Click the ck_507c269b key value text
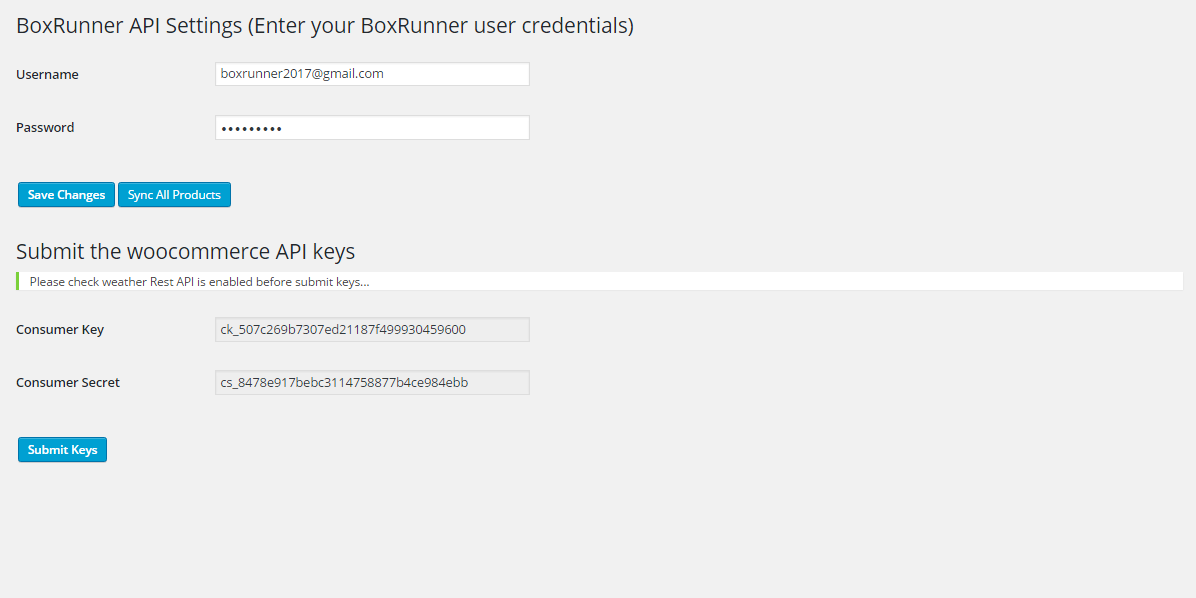 tap(343, 330)
